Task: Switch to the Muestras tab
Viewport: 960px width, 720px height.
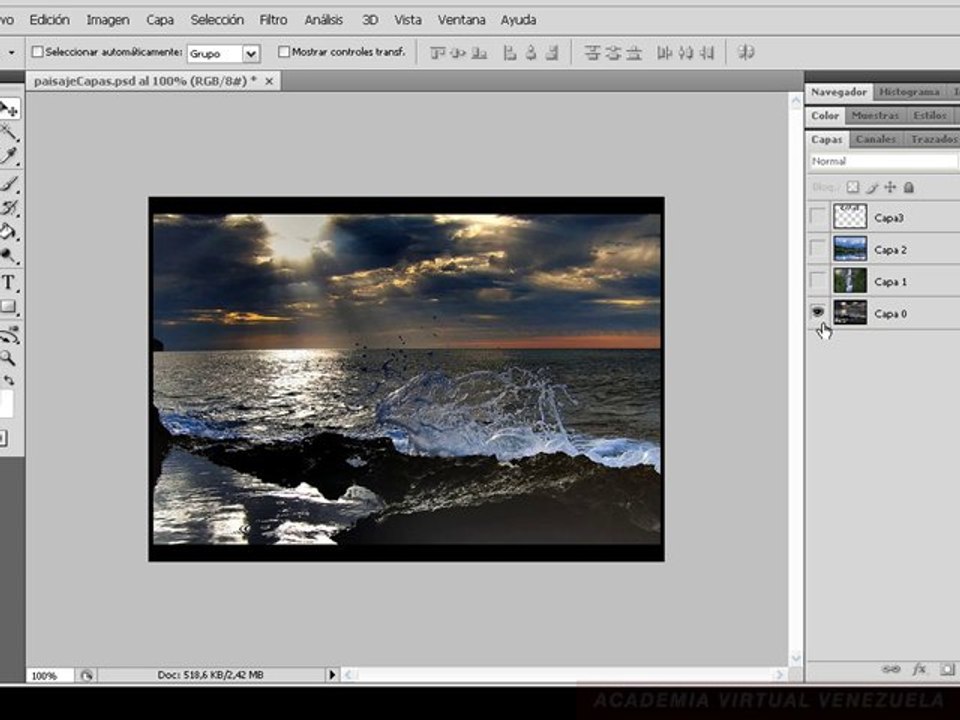Action: pos(875,115)
